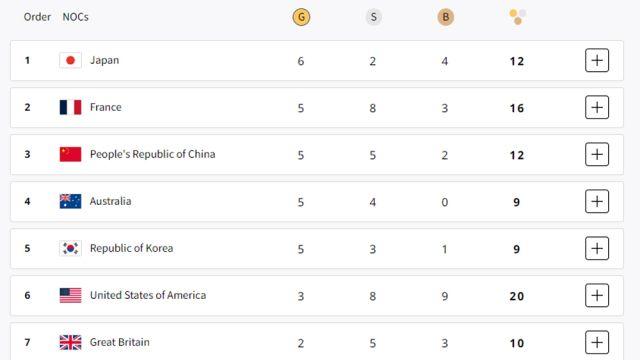Click the United States flag icon

tap(70, 295)
